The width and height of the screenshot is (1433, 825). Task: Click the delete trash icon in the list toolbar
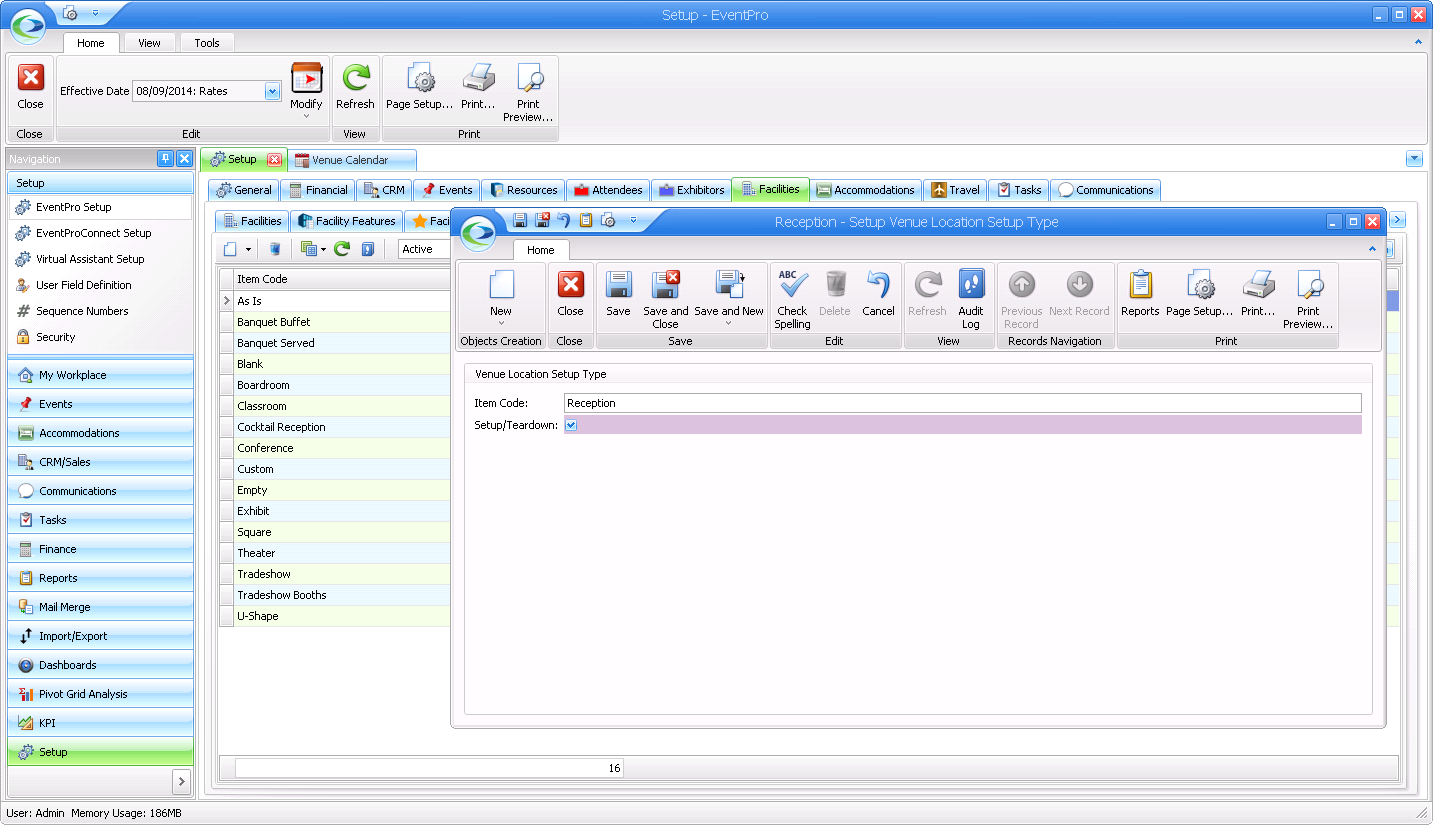[x=275, y=249]
